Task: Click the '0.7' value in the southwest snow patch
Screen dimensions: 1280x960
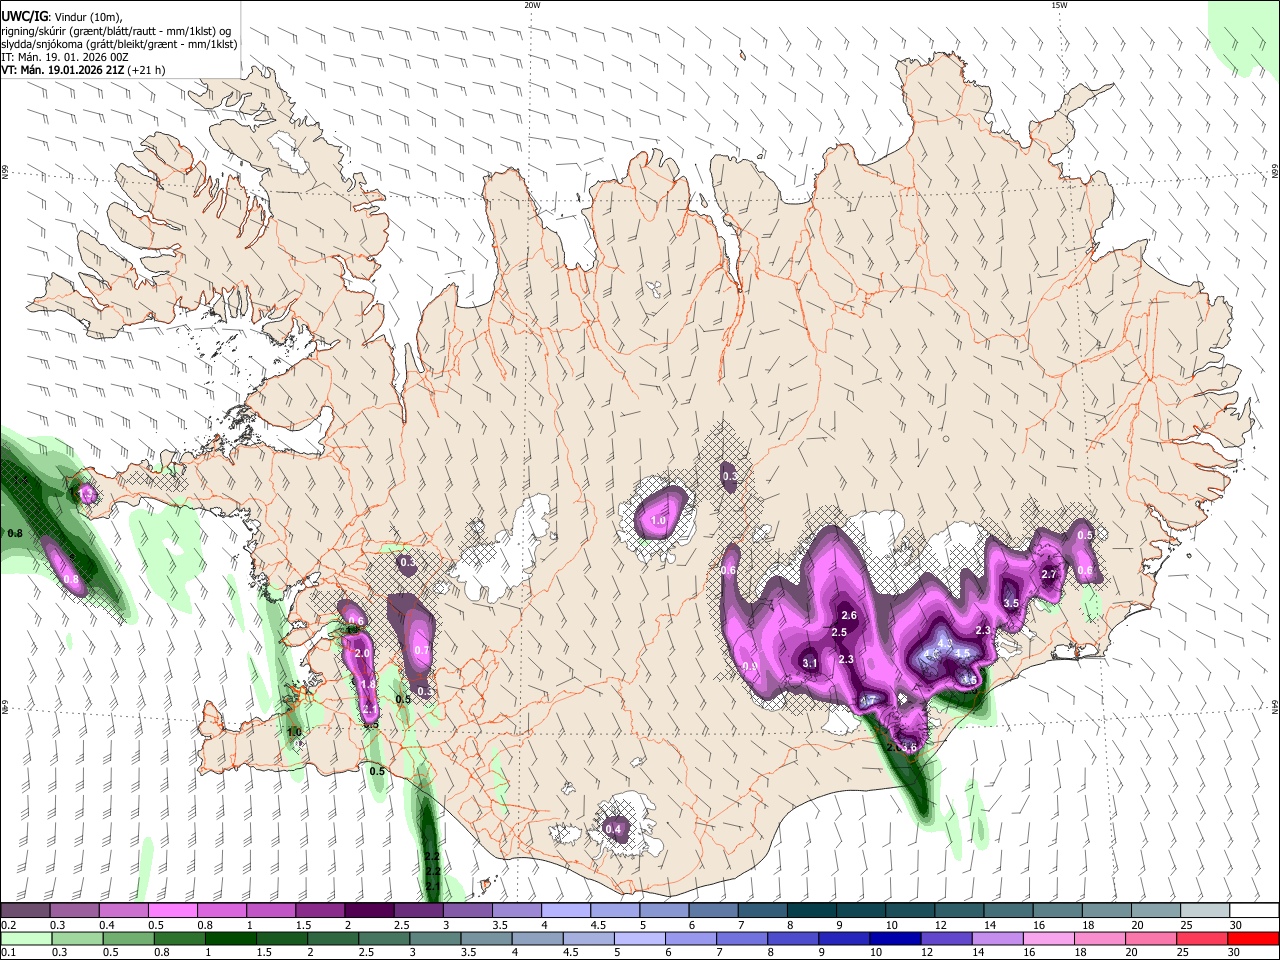Action: [x=421, y=651]
